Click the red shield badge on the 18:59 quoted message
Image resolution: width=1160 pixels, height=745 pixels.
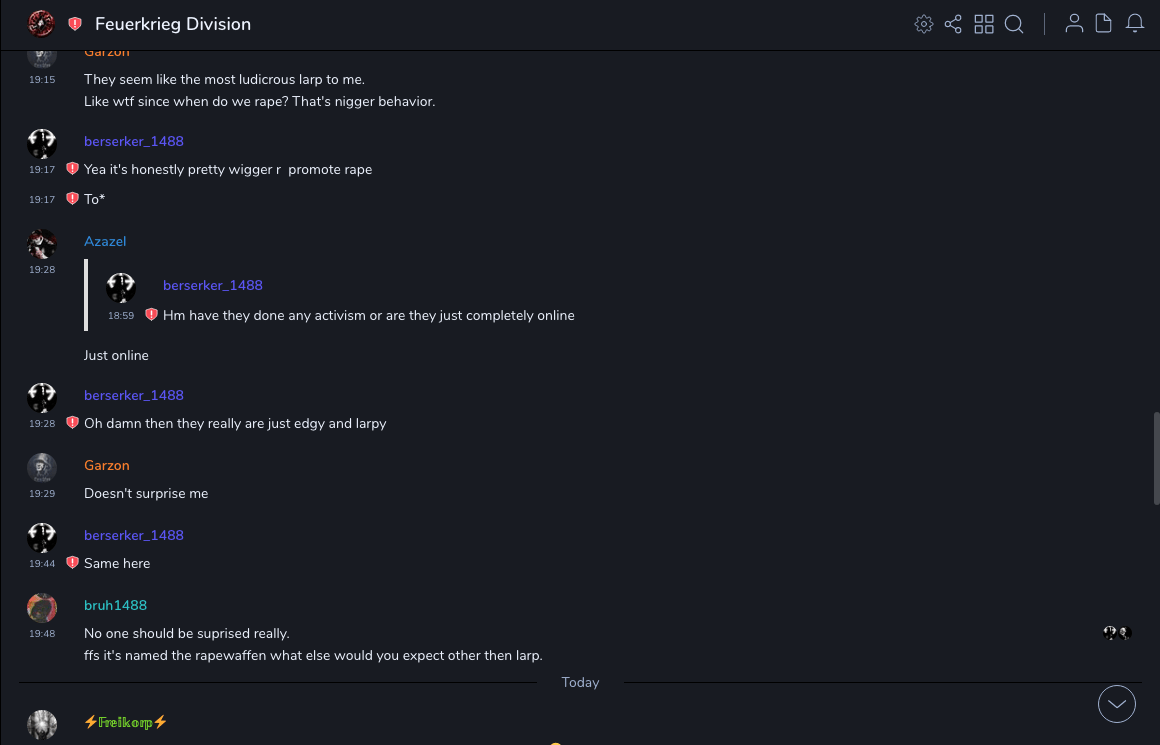151,315
